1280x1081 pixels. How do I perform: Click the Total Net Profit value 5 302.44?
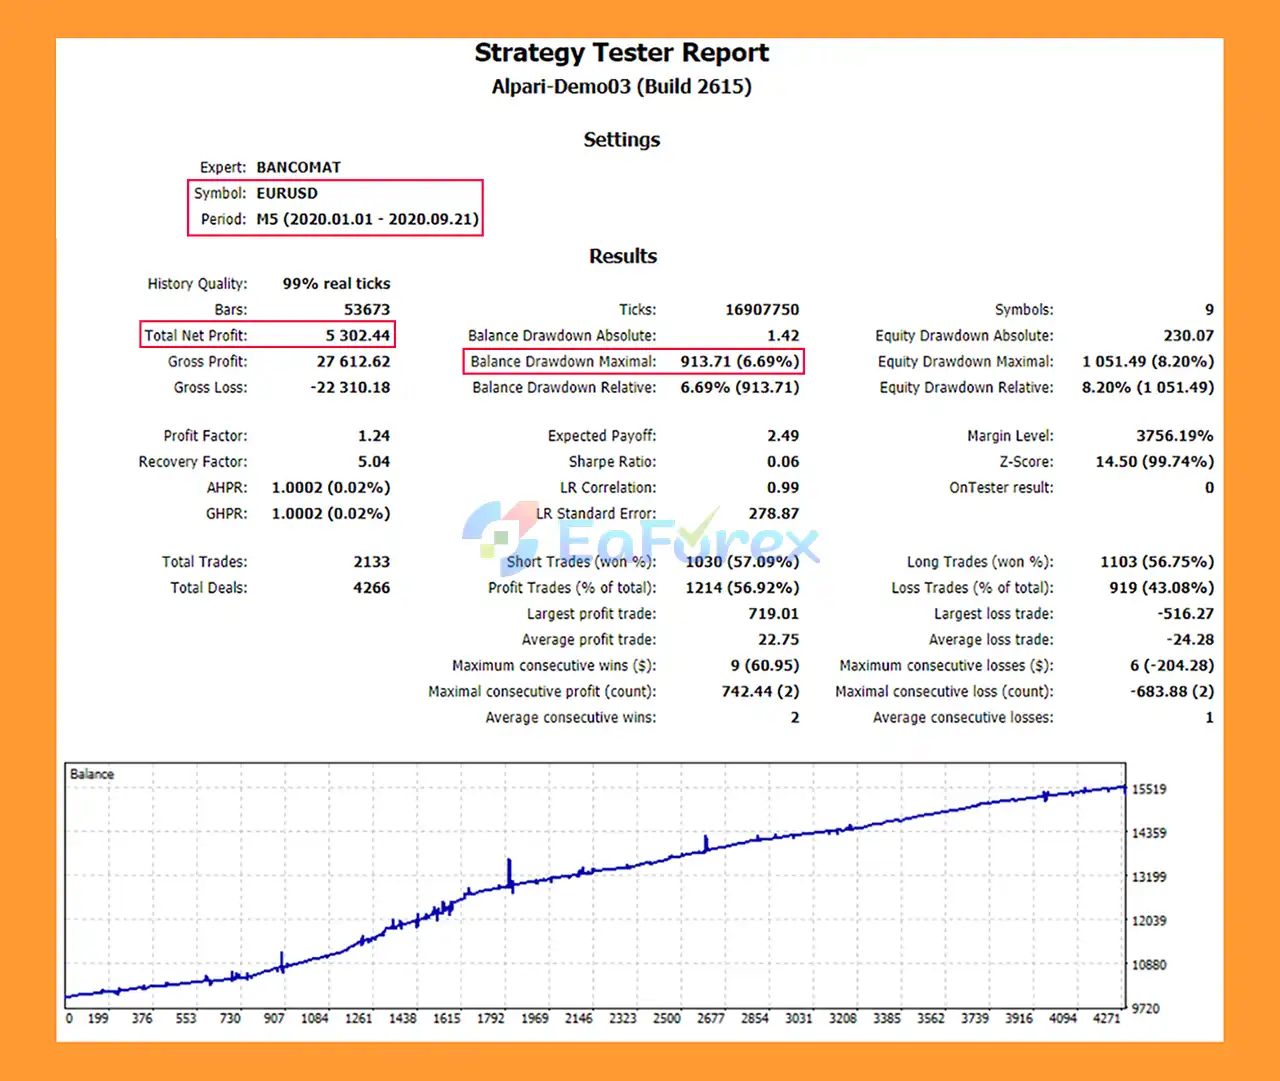357,336
